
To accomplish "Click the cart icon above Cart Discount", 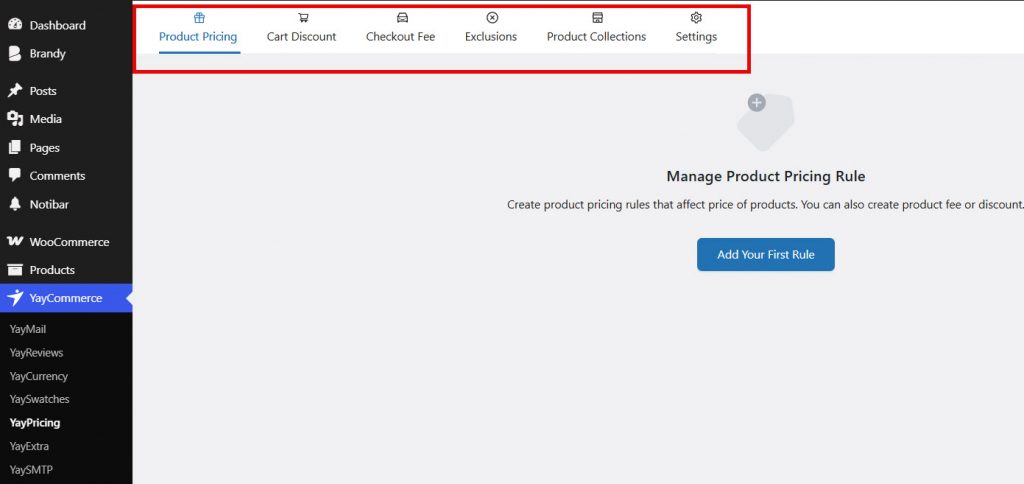I will tap(303, 18).
